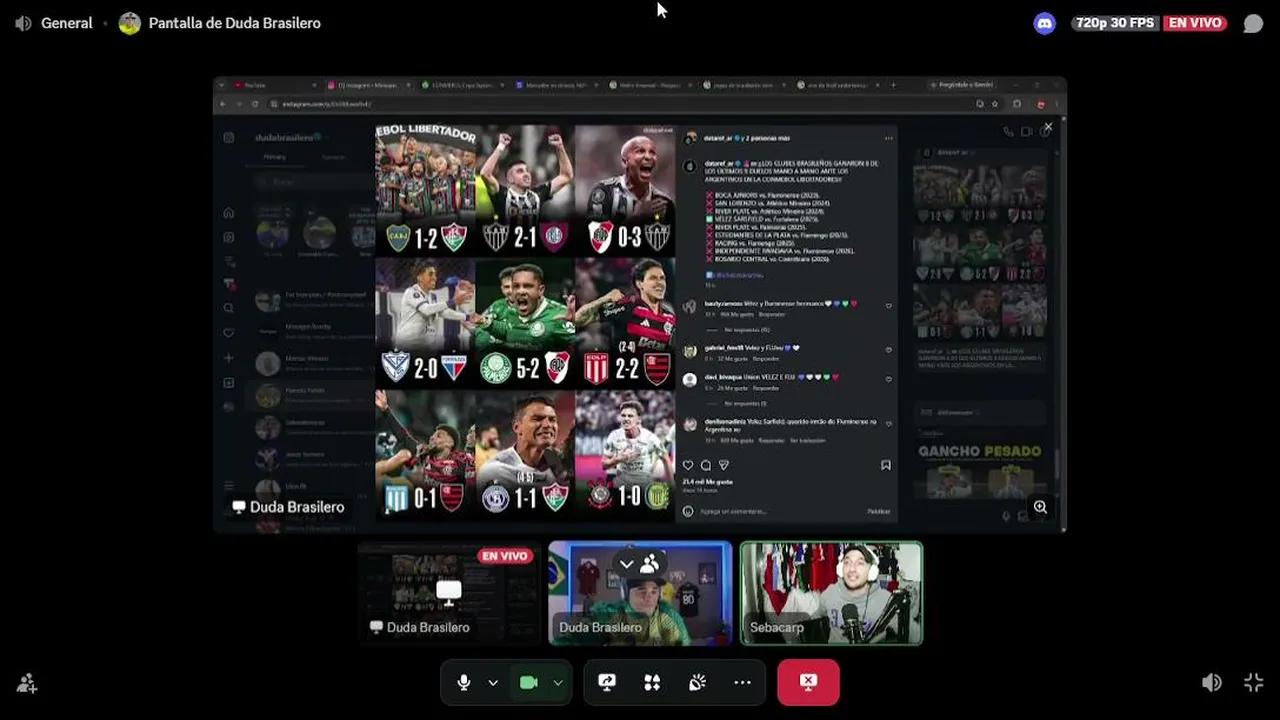The height and width of the screenshot is (720, 1280).
Task: Select the Sebacarp camera tile
Action: [831, 593]
